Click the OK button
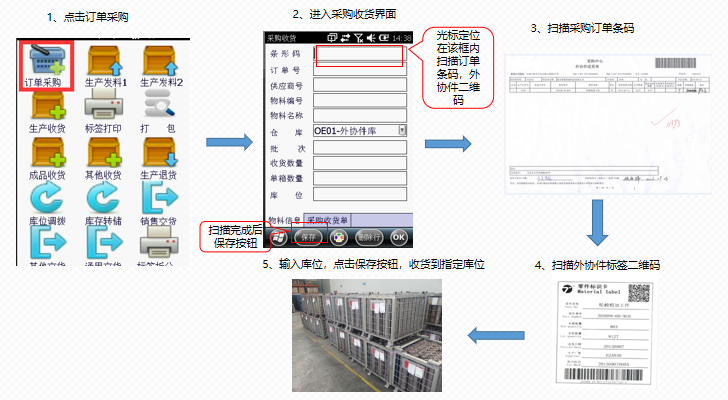Screen dimensions: 728x400 click(x=399, y=238)
